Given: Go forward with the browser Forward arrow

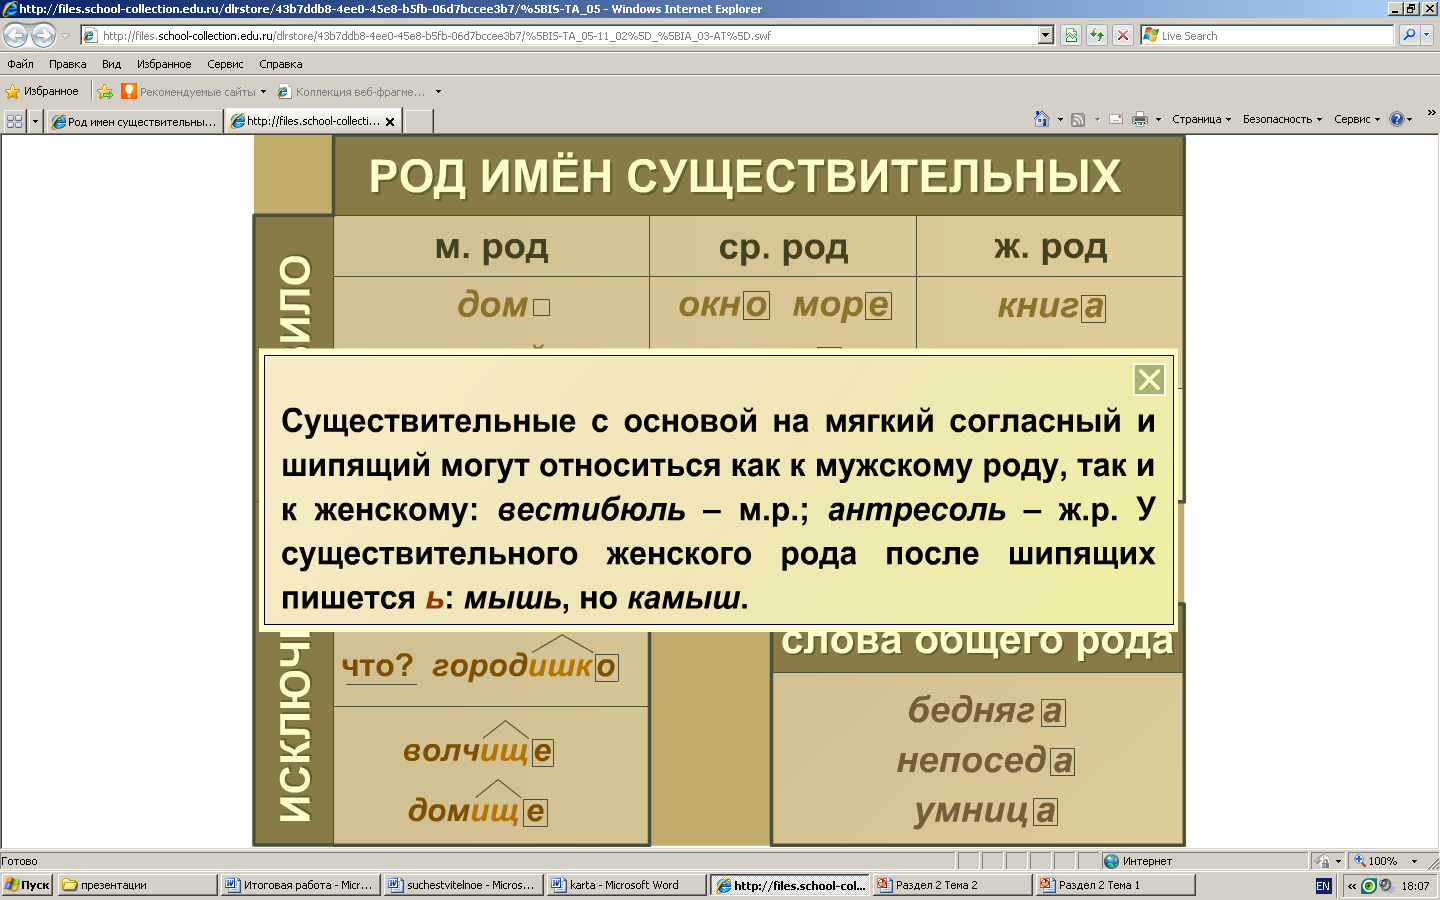Looking at the screenshot, I should [43, 35].
